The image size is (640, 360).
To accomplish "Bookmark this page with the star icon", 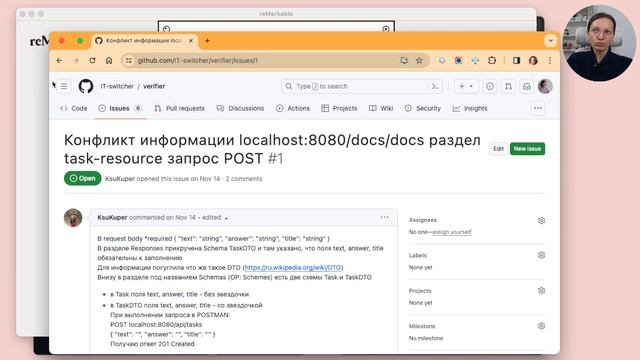I will click(419, 60).
